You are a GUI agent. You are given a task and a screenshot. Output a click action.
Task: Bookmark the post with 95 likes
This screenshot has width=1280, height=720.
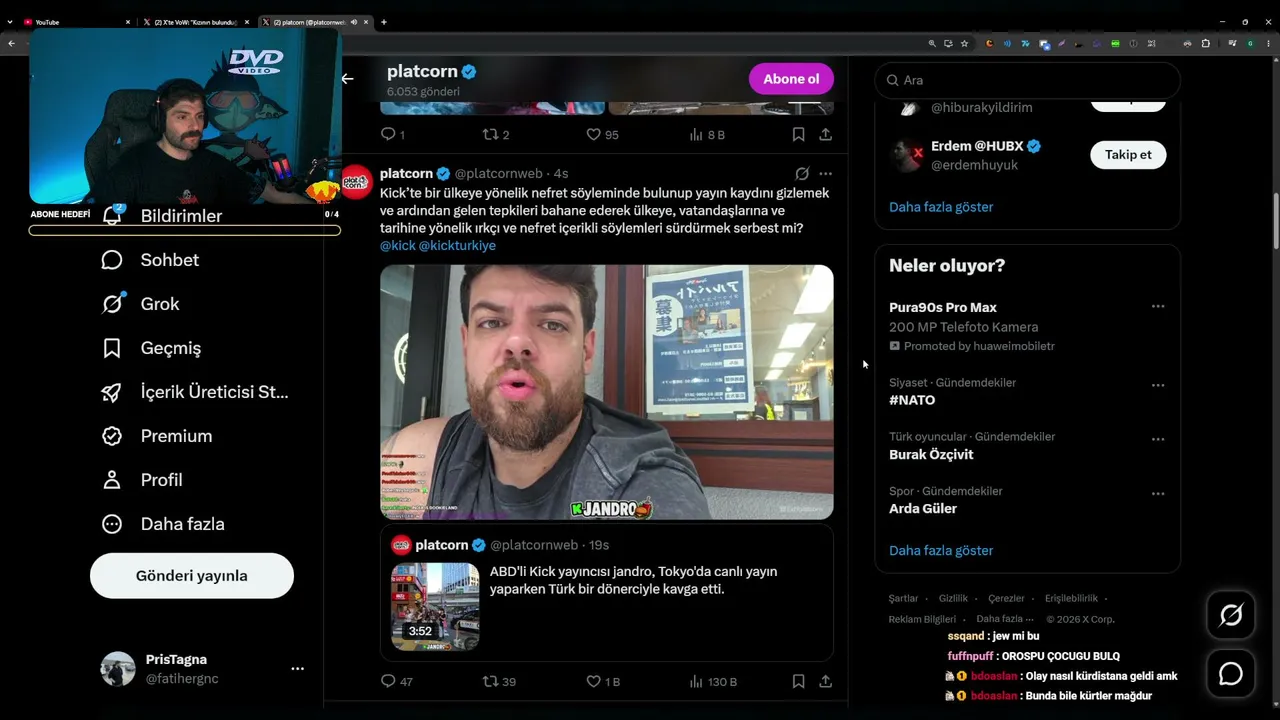[x=798, y=134]
